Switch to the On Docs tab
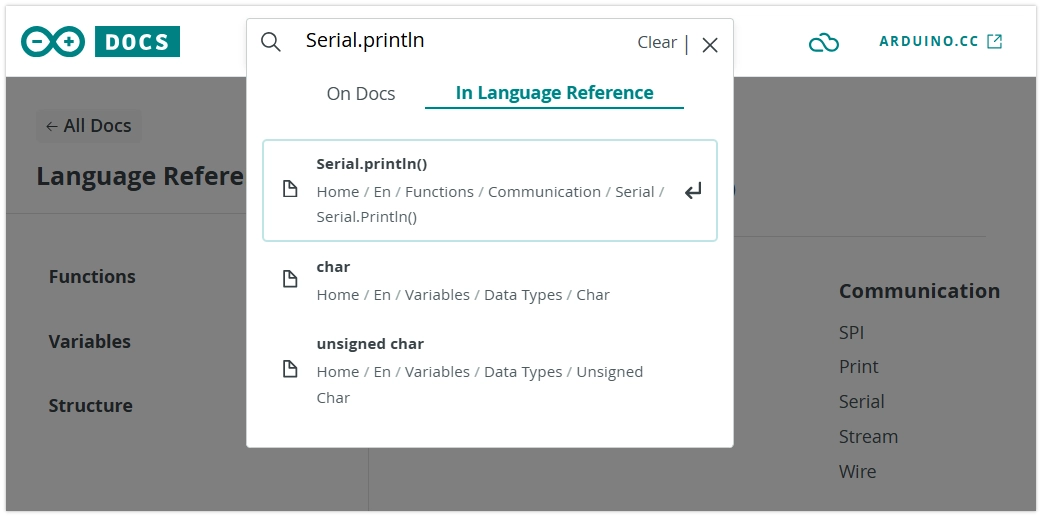Viewport: 1042px width, 517px height. point(361,93)
